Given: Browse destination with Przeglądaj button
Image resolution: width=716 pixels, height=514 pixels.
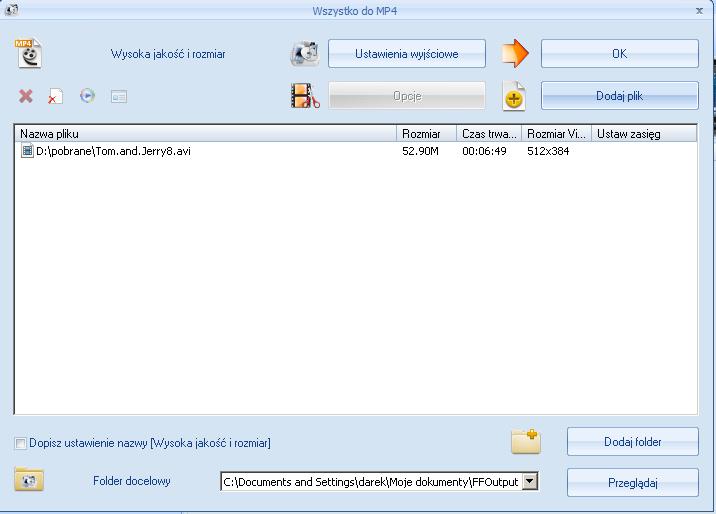Looking at the screenshot, I should click(x=632, y=483).
